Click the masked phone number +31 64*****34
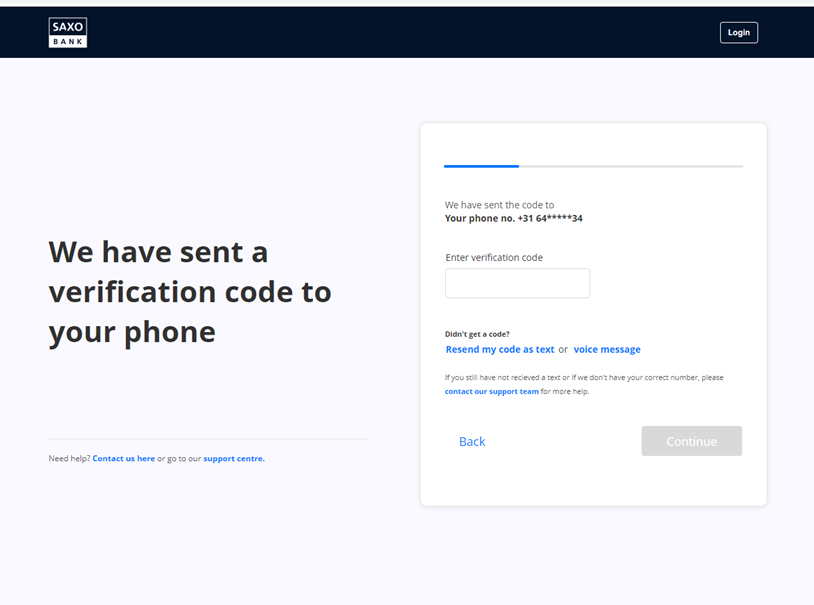814x605 pixels. tap(550, 218)
